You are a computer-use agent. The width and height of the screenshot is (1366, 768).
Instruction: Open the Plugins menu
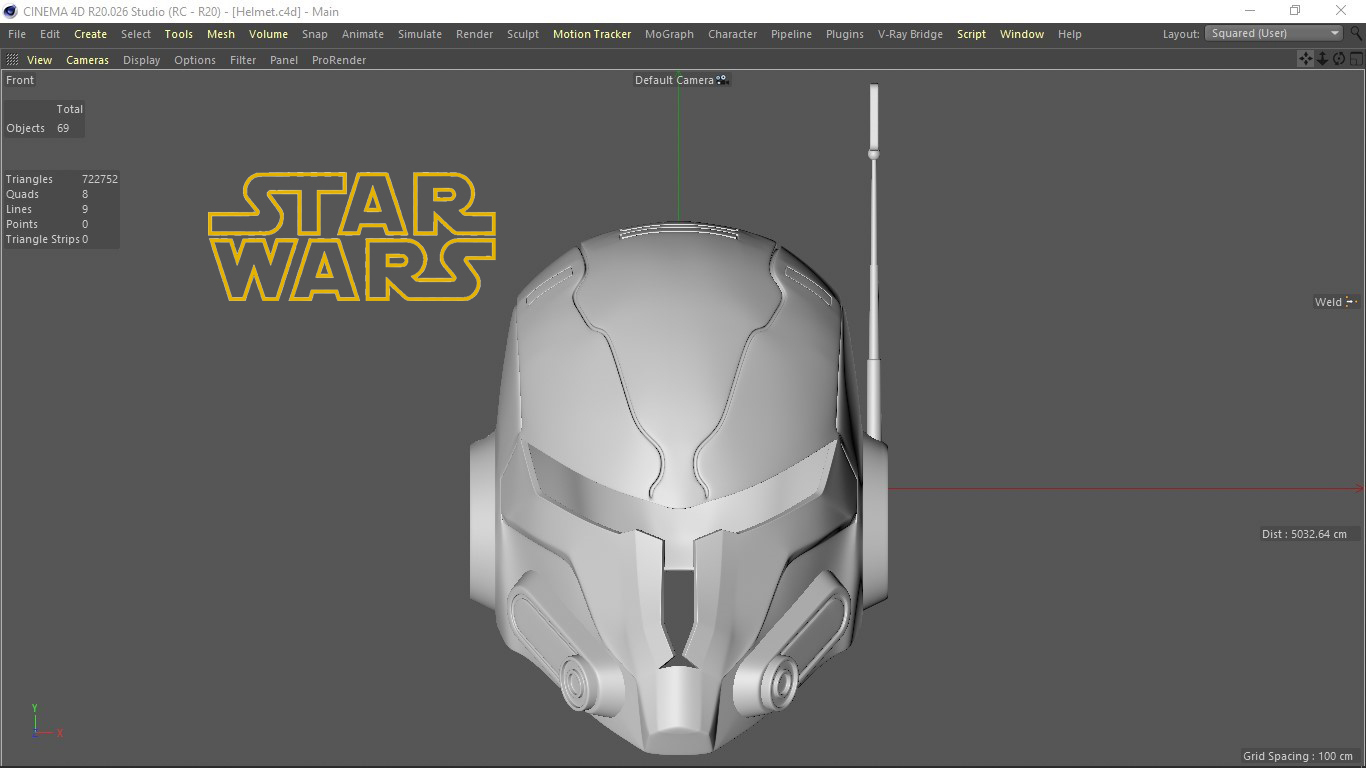[x=845, y=34]
